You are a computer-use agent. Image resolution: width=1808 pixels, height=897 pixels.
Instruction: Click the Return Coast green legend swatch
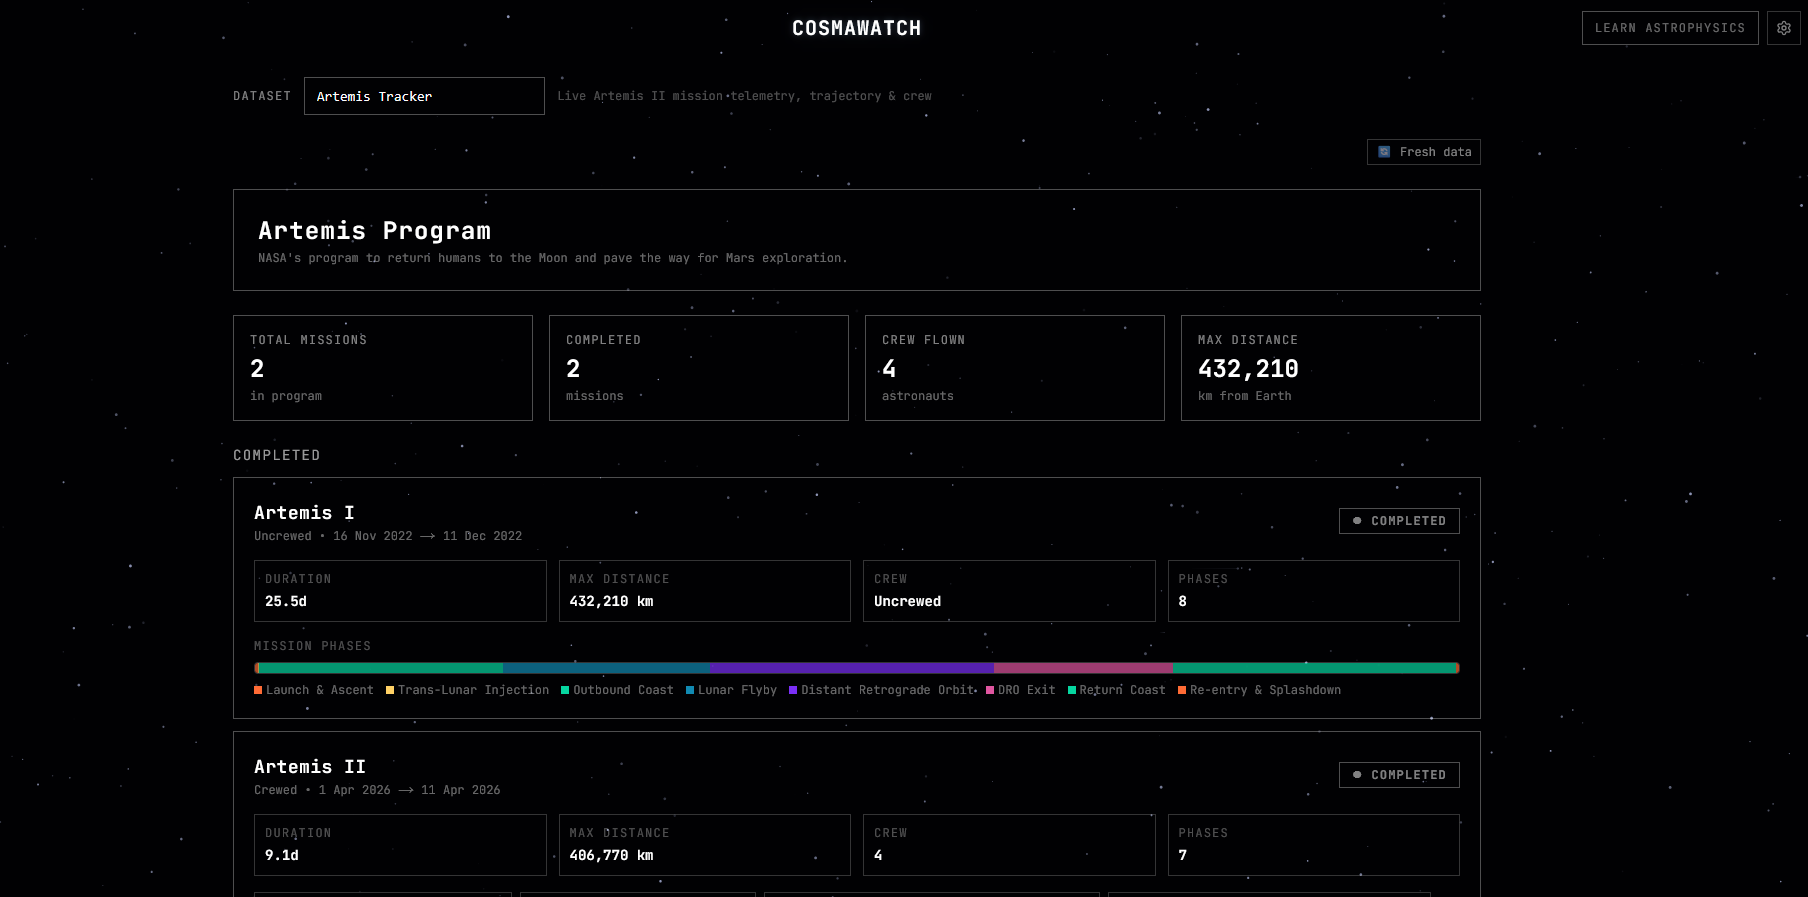1072,690
